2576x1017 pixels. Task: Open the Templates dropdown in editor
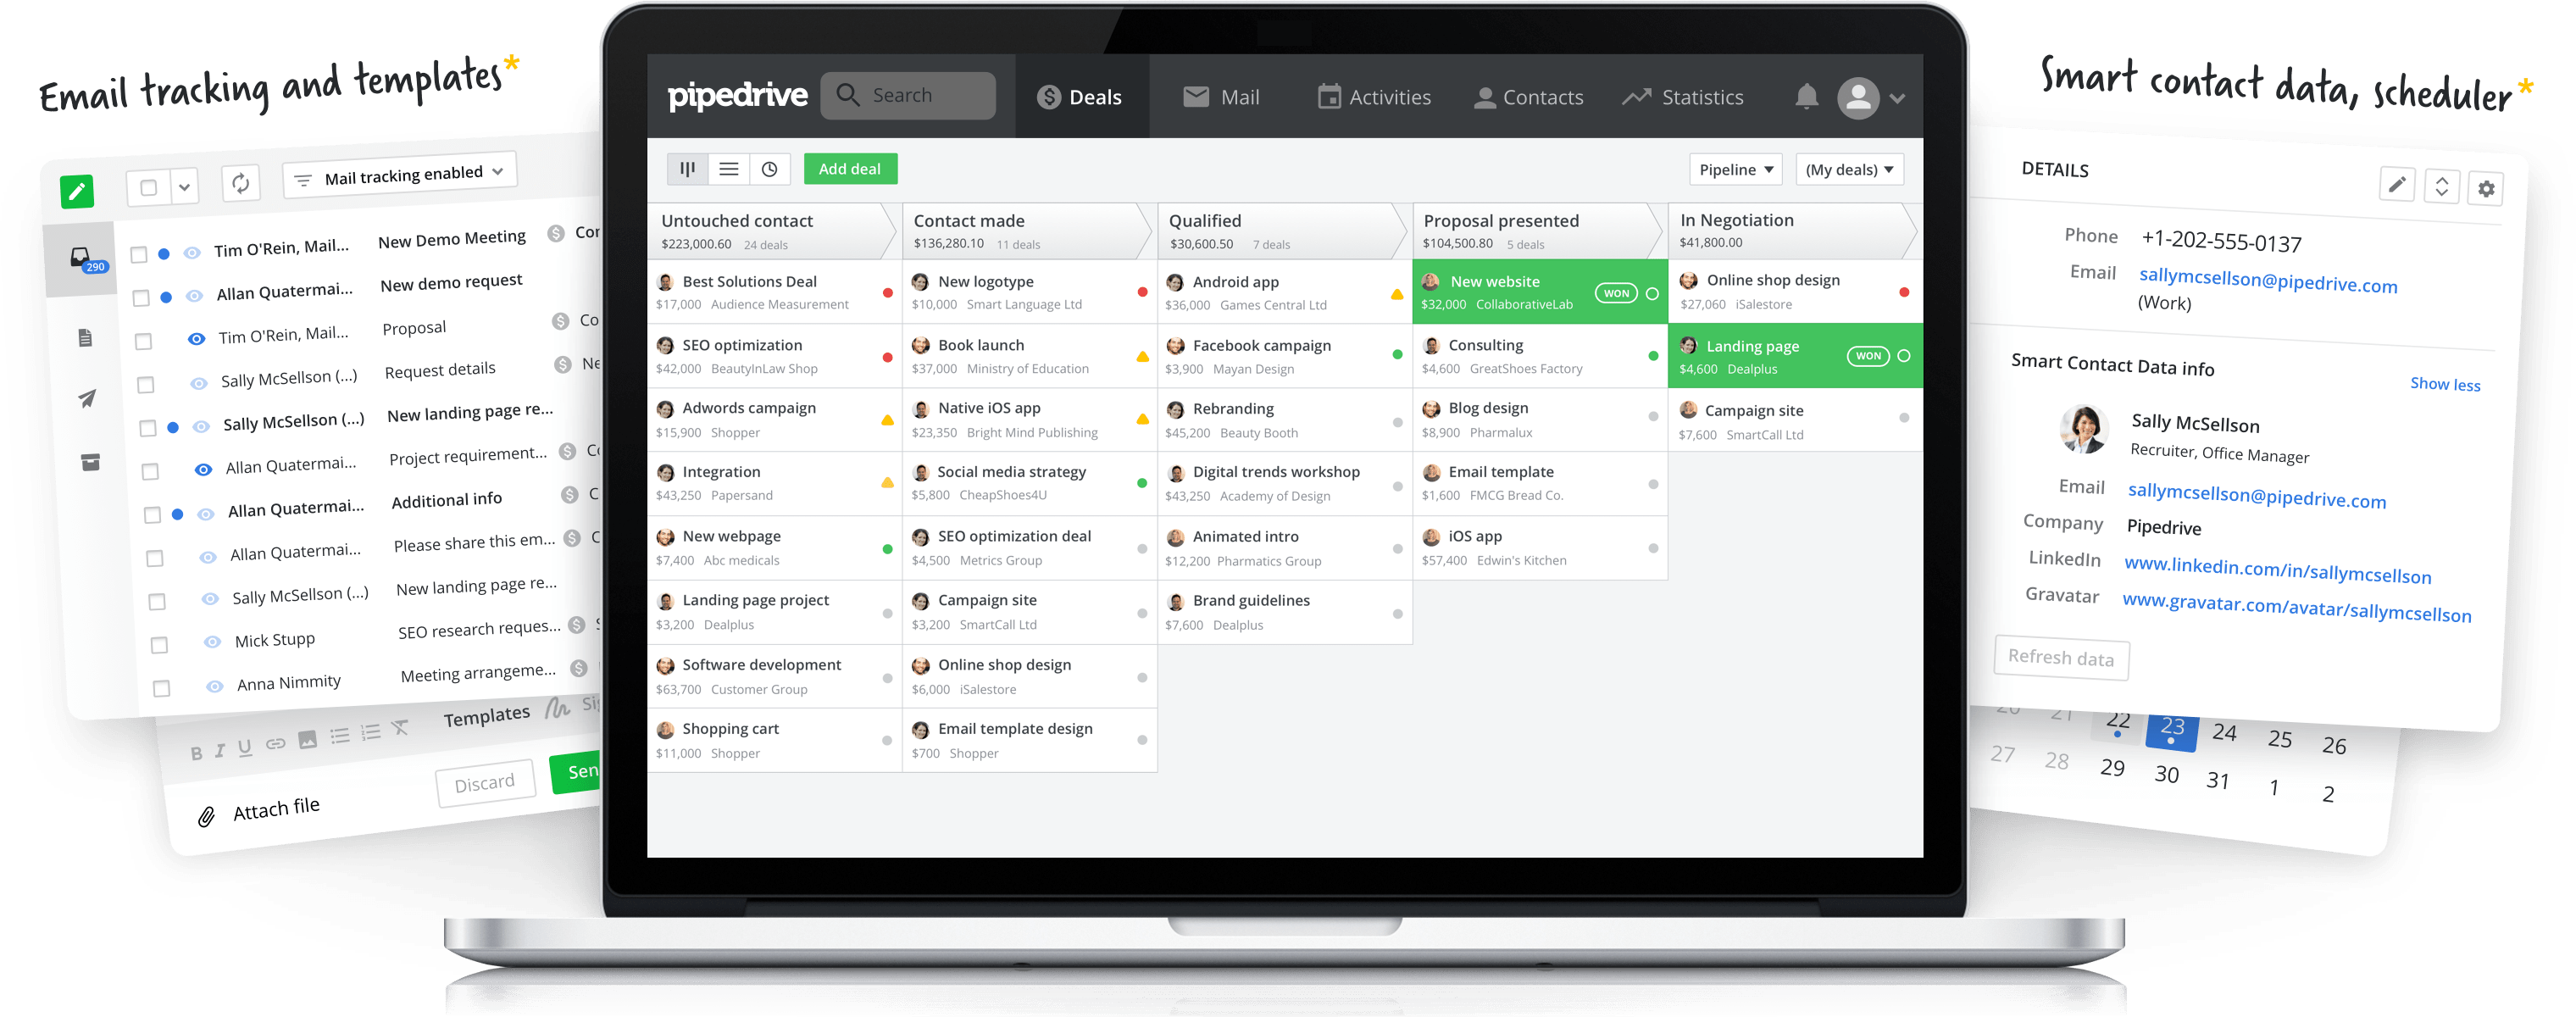486,716
